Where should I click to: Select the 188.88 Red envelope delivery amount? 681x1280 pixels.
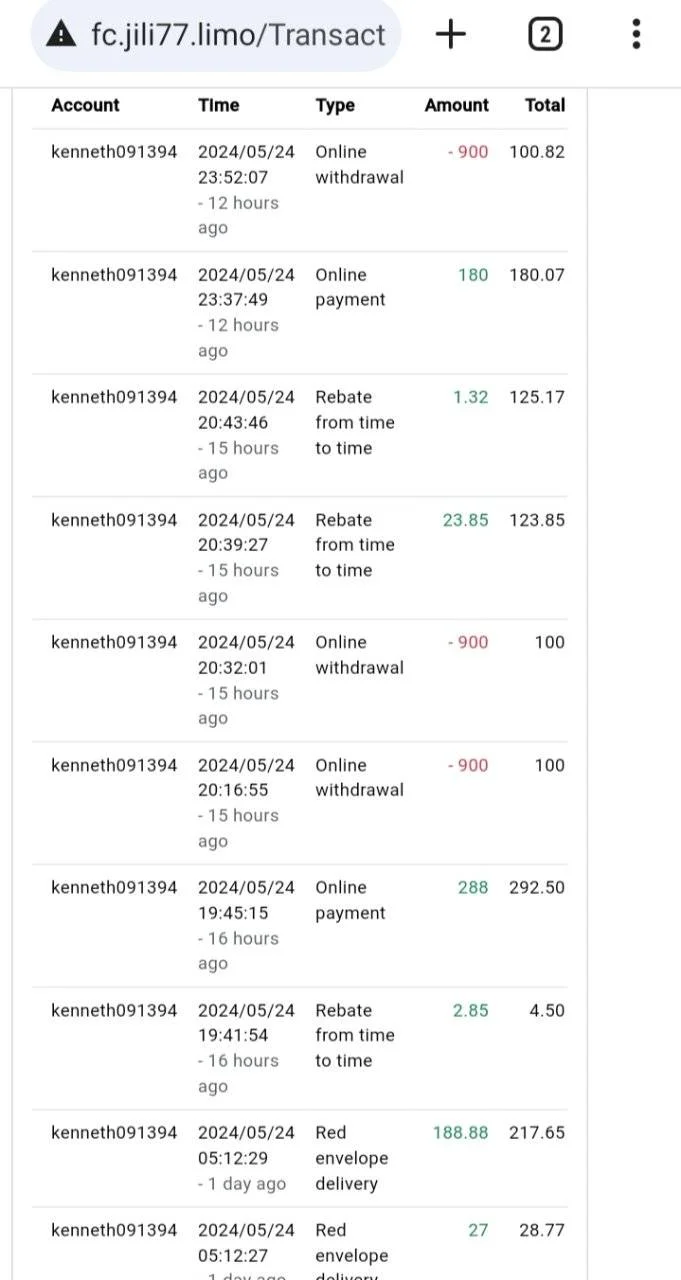coord(461,1132)
